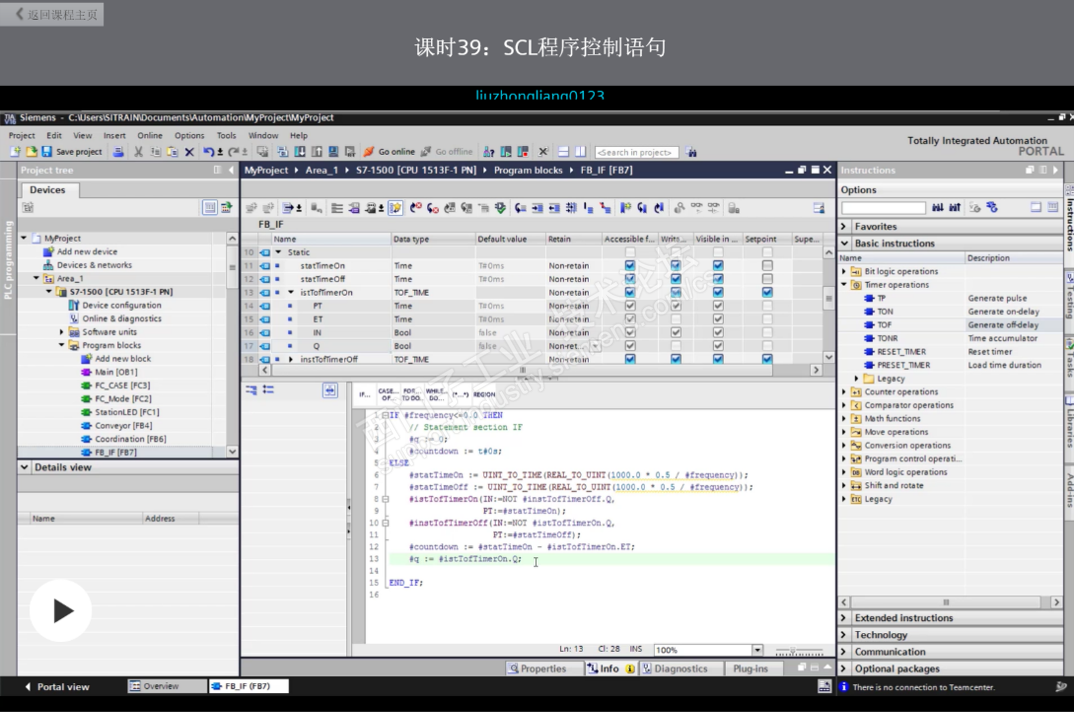Open the Project menu
The width and height of the screenshot is (1074, 712).
[22, 136]
